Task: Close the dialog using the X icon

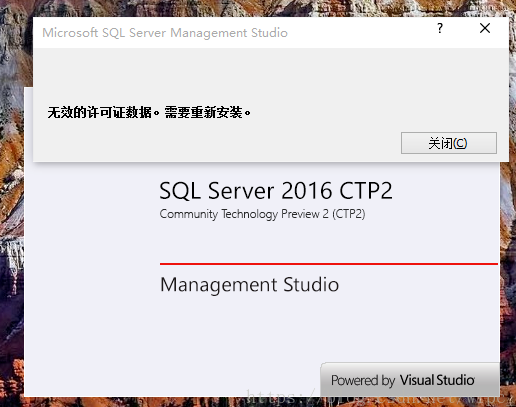Action: click(485, 28)
